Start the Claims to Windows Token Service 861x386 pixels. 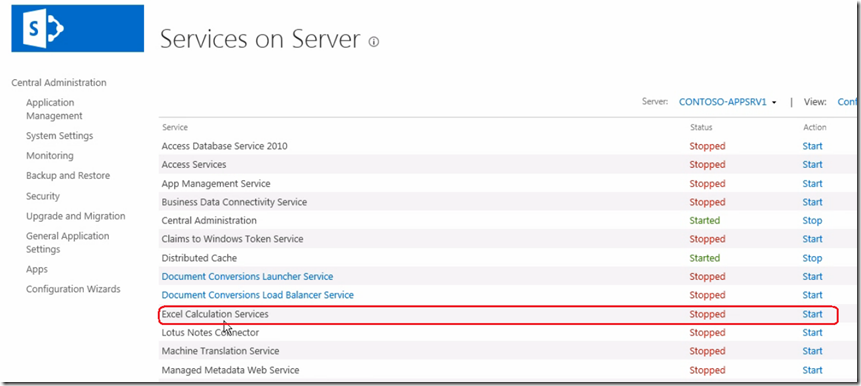812,239
